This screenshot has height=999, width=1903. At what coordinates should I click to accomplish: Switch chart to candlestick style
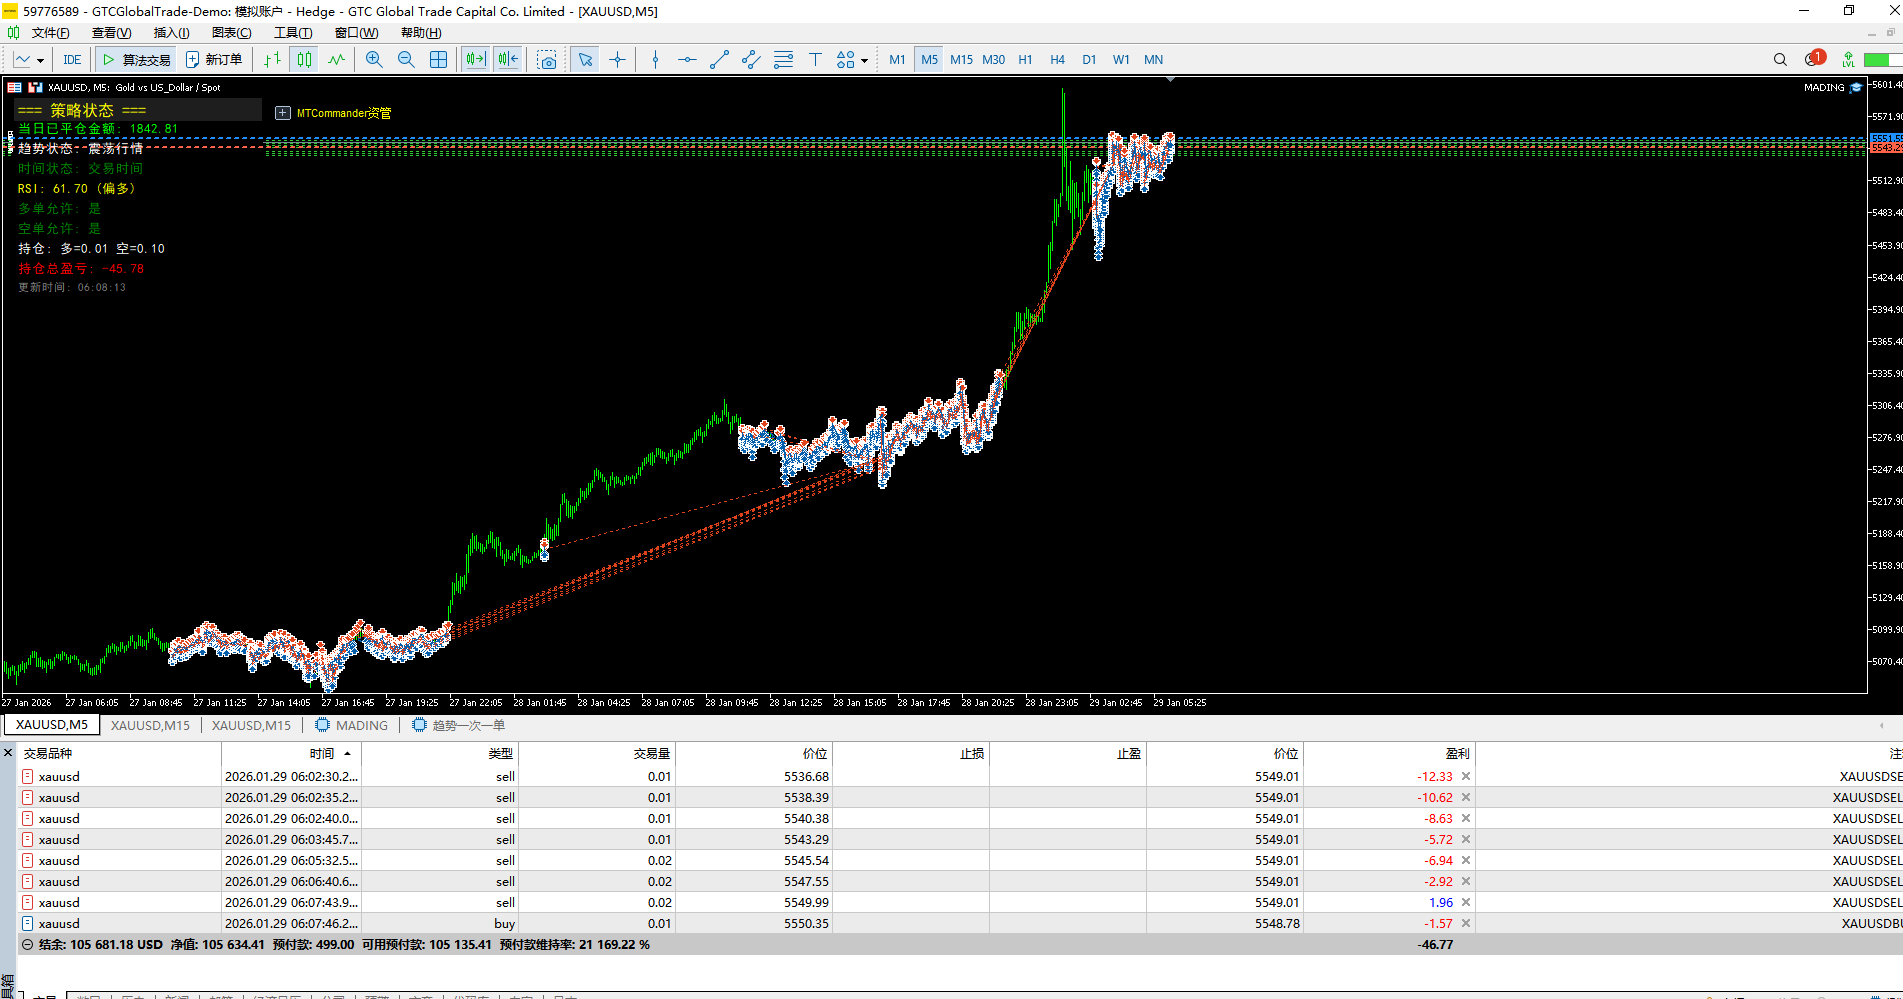point(304,60)
